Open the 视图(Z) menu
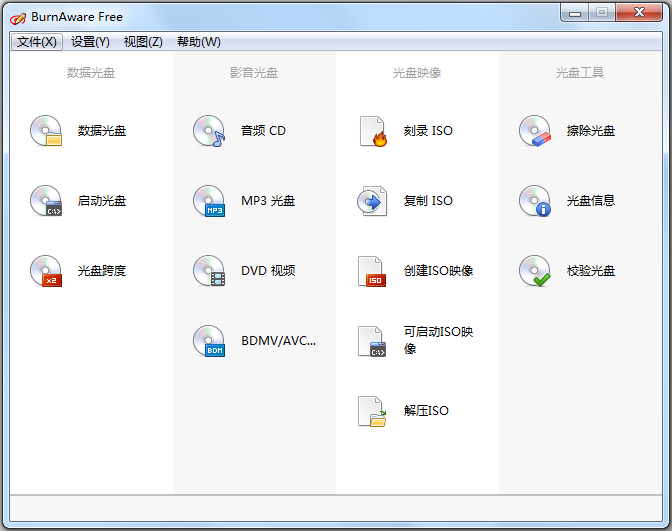 [x=143, y=42]
